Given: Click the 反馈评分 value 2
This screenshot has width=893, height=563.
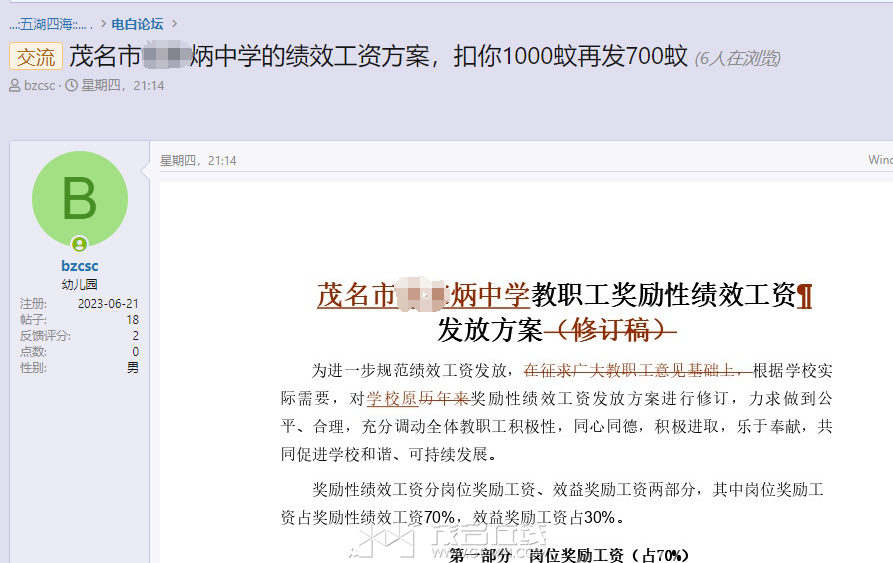Looking at the screenshot, I should [136, 335].
